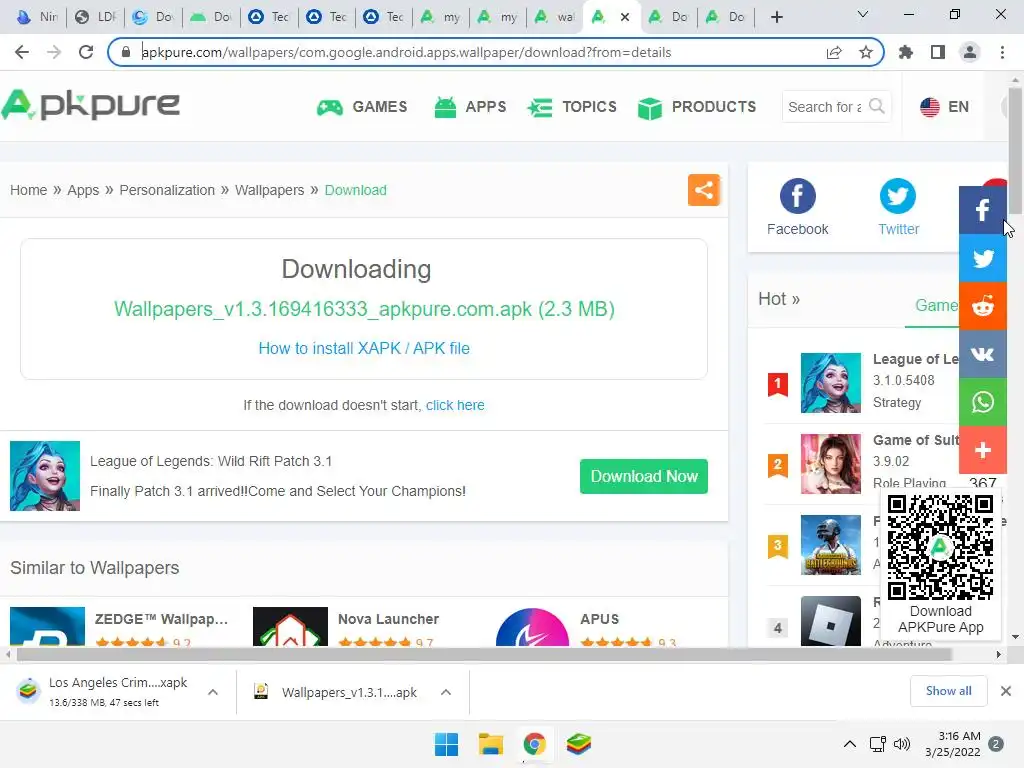Open the EN language selector
This screenshot has height=768, width=1024.
tap(944, 106)
